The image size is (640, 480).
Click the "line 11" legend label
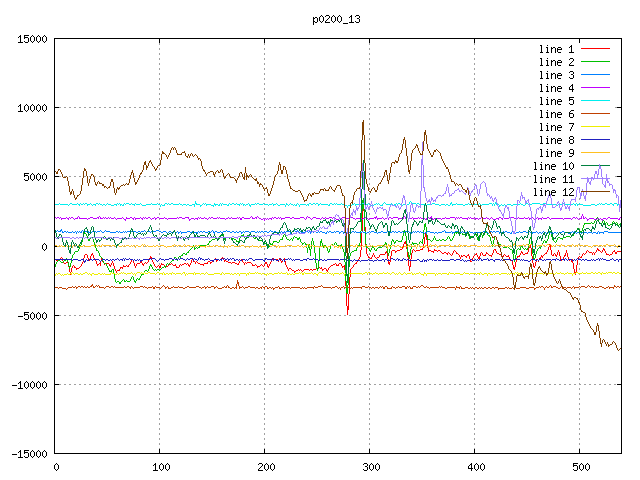(x=553, y=179)
